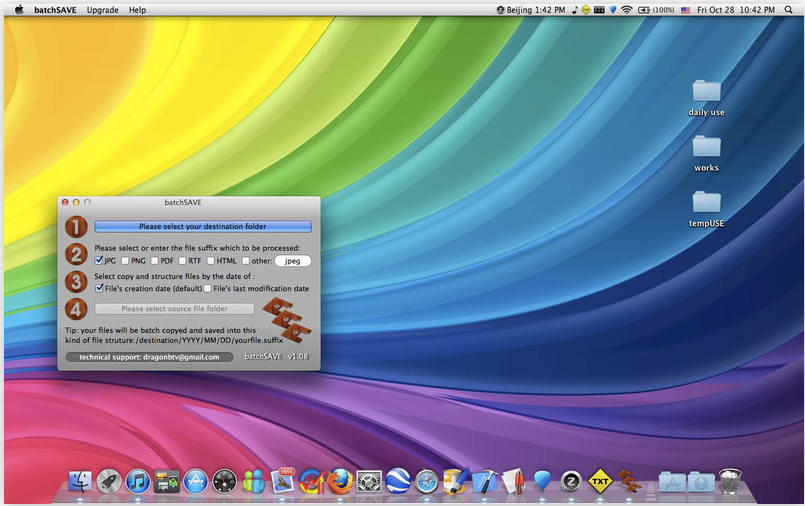Click the batchSAVE window title bar text
Image resolution: width=805 pixels, height=506 pixels.
click(183, 202)
